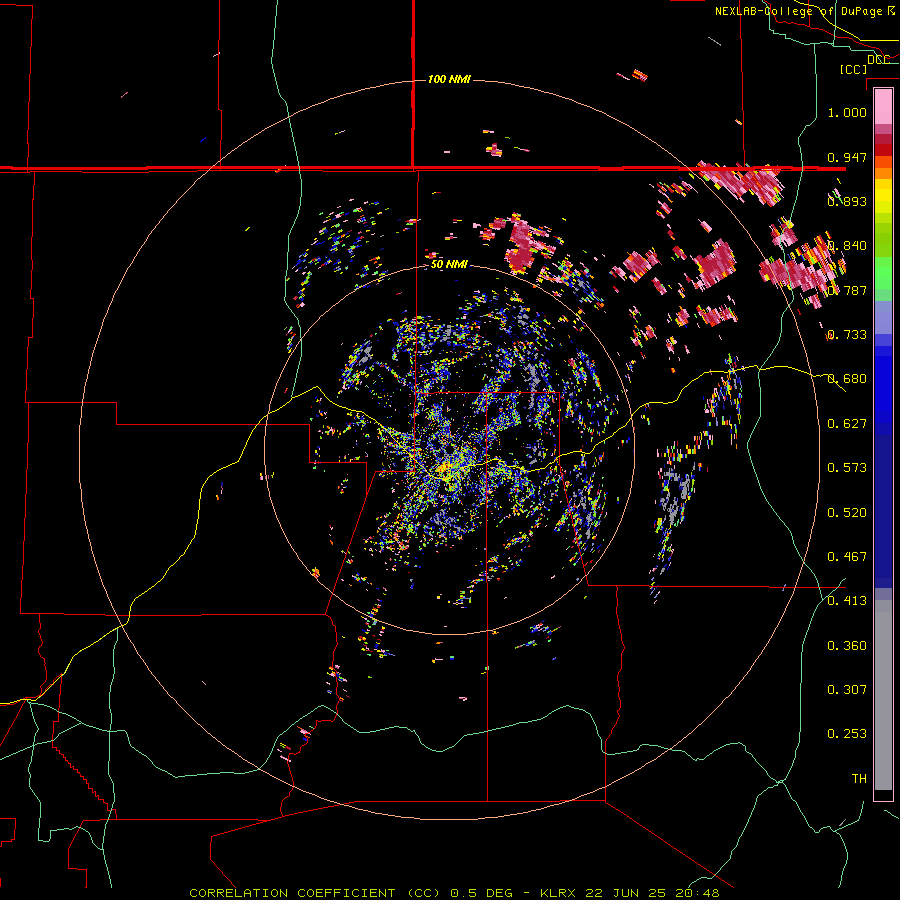Click the 1.000 scale value

tap(847, 112)
